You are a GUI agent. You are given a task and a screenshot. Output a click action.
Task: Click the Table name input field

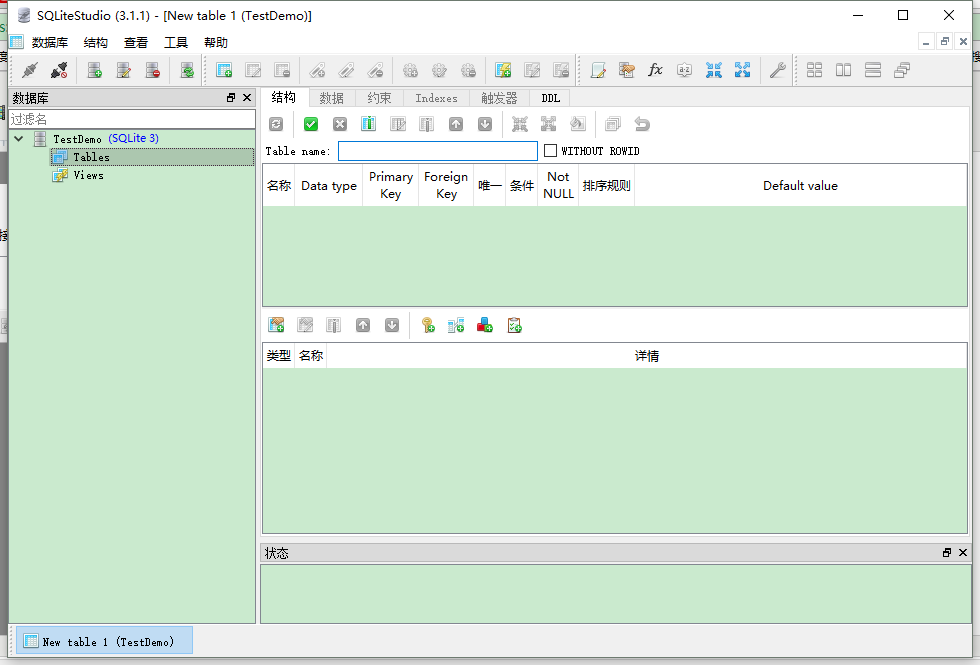point(438,151)
